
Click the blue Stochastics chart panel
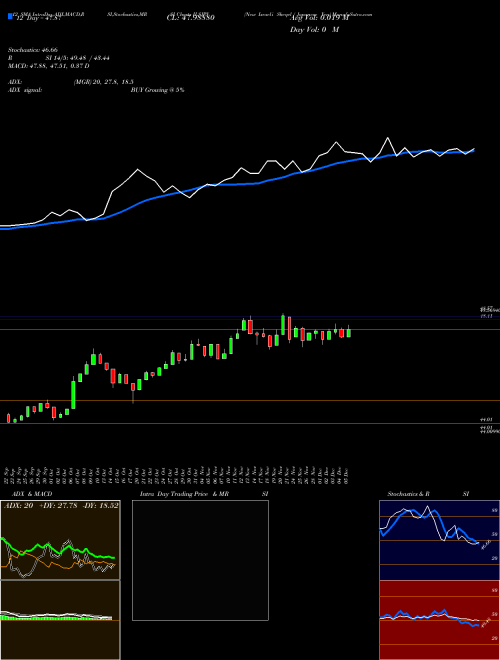click(439, 540)
